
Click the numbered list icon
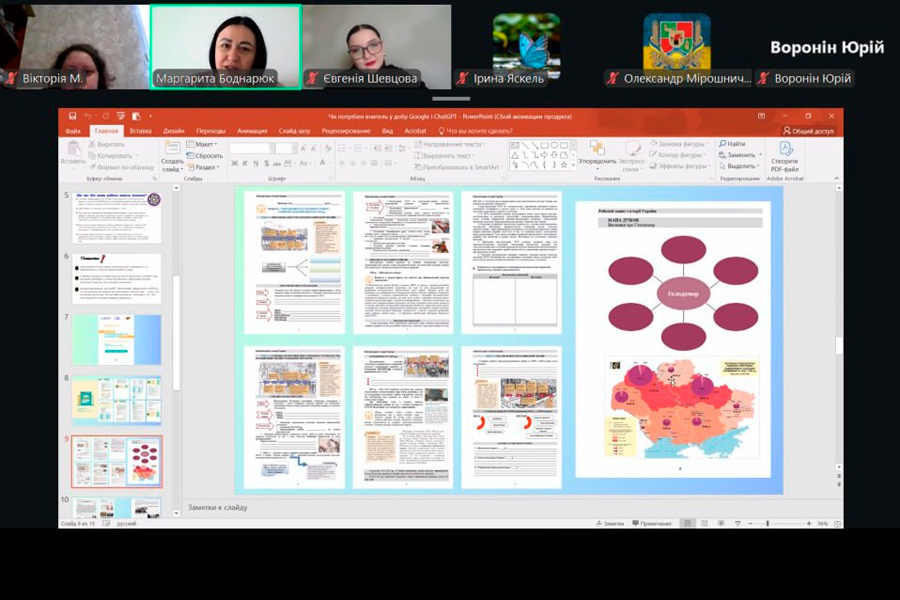(360, 148)
